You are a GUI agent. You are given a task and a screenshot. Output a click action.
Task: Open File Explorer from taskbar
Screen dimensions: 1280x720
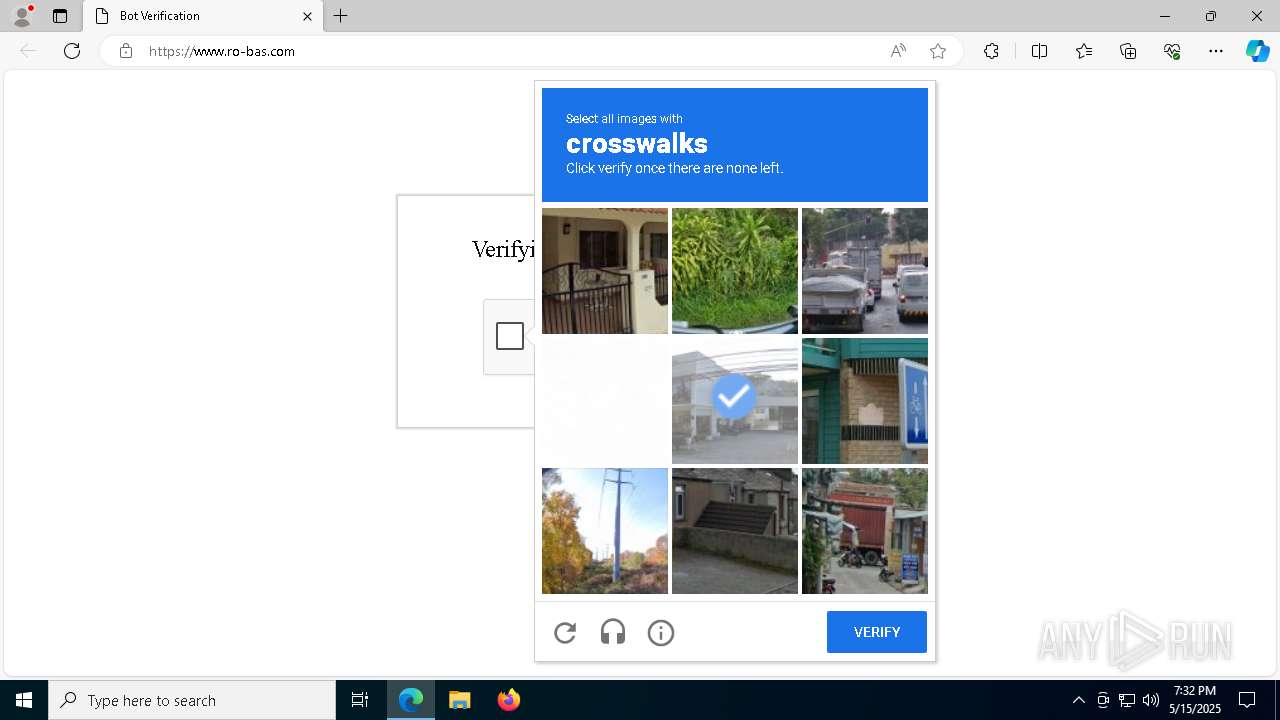460,700
